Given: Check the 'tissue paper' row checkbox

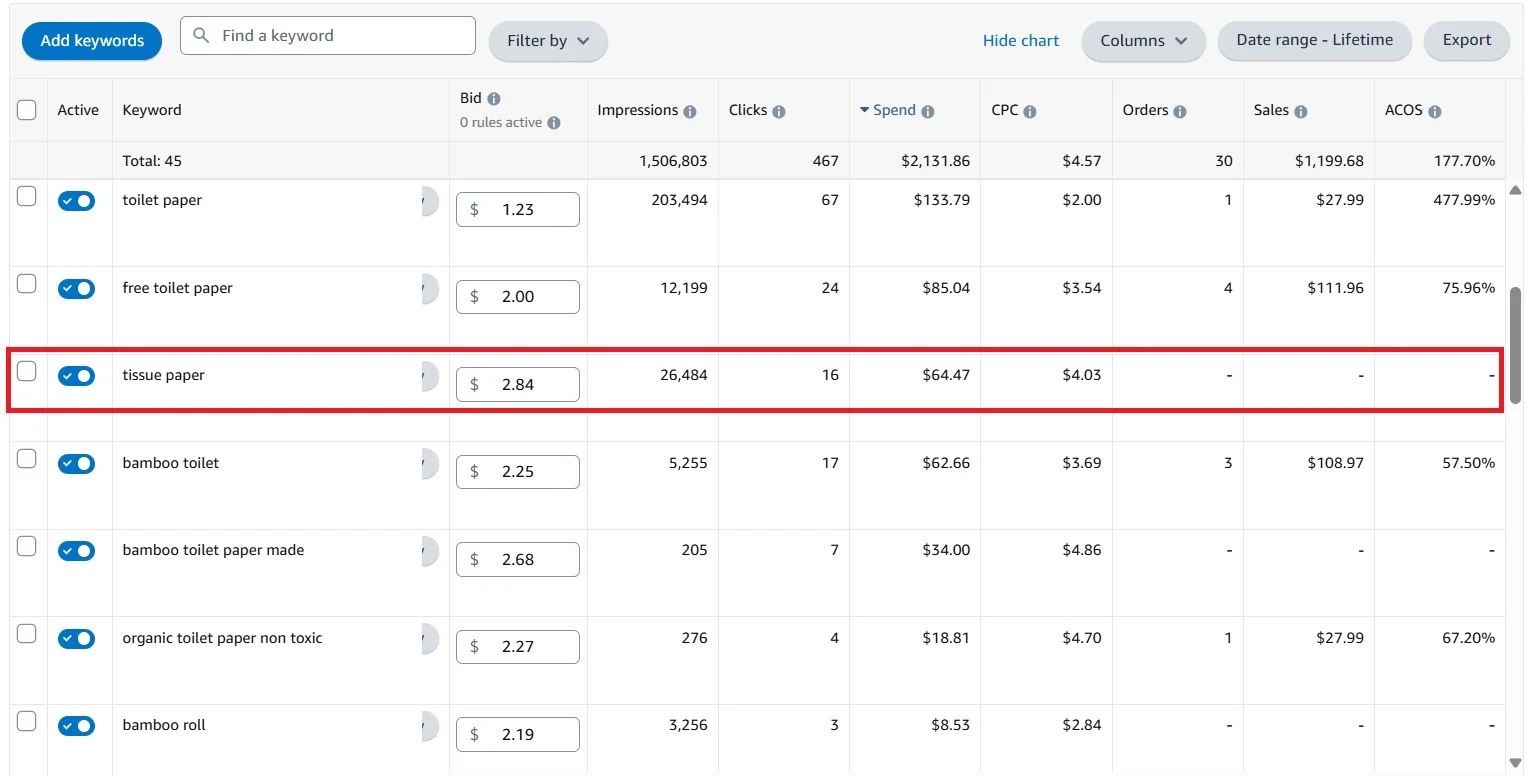Looking at the screenshot, I should 27,372.
